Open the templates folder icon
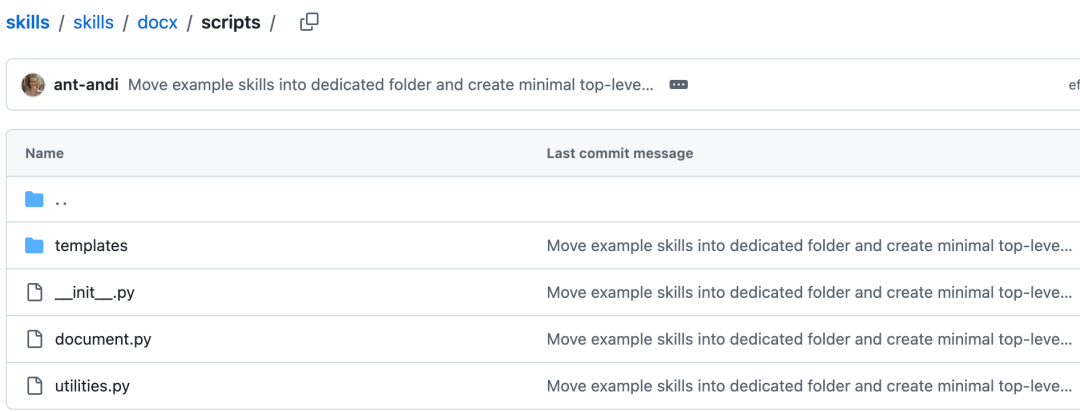 point(34,245)
